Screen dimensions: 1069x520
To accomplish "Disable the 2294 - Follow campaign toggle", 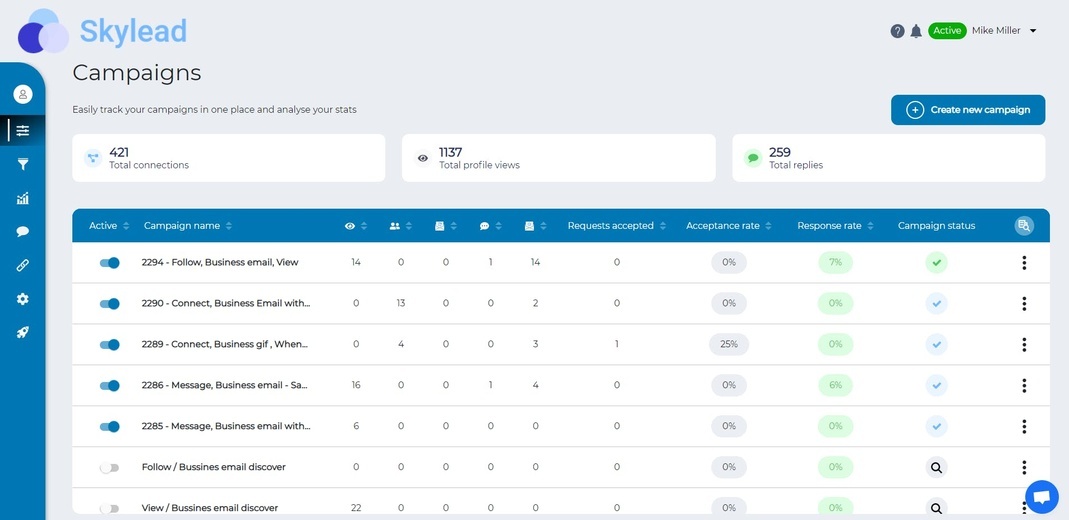I will click(109, 262).
